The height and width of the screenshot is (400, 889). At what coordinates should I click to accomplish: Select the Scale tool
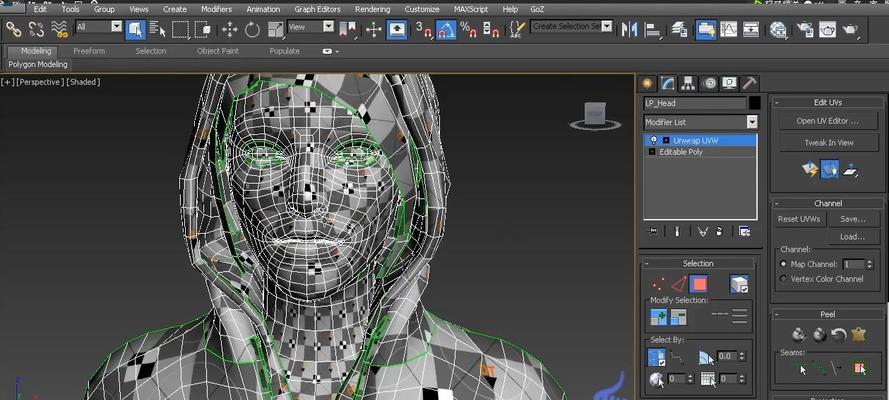click(276, 29)
